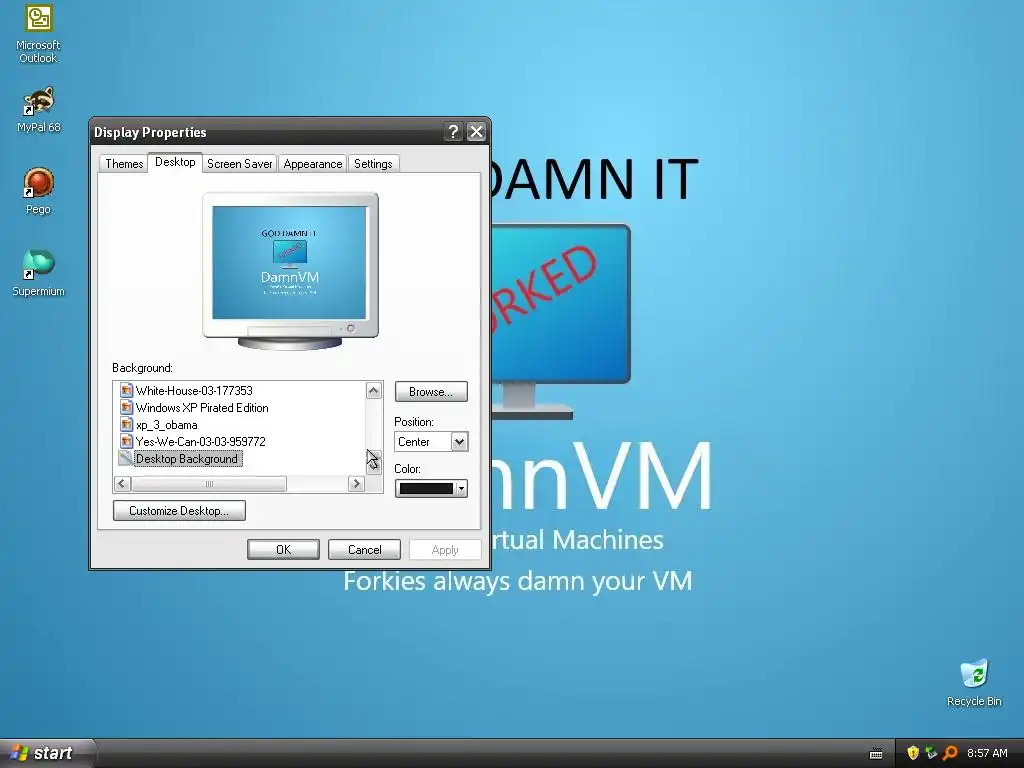Viewport: 1024px width, 768px height.
Task: Click the 8:57 AM system clock
Action: [x=987, y=753]
